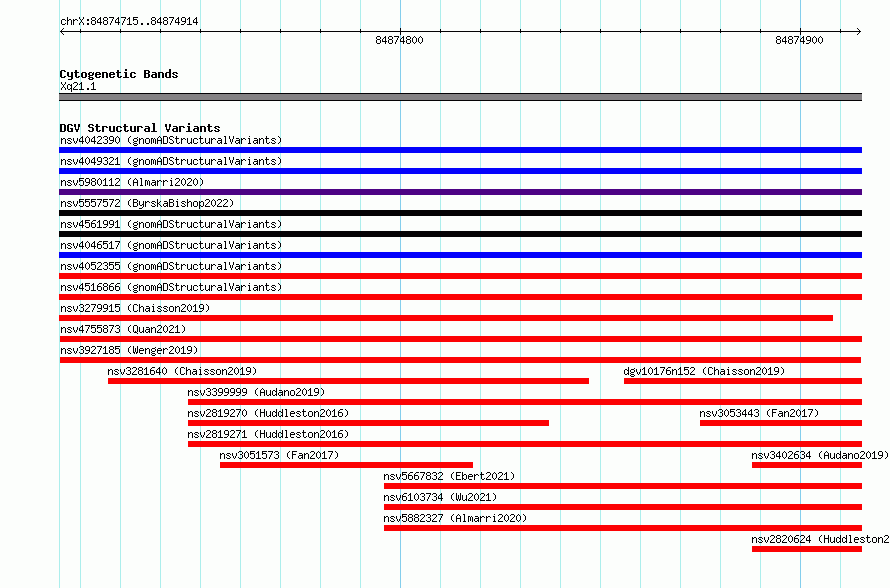Viewport: 890px width, 588px height.
Task: Click the red bar of nsv3927185
Action: [460, 360]
